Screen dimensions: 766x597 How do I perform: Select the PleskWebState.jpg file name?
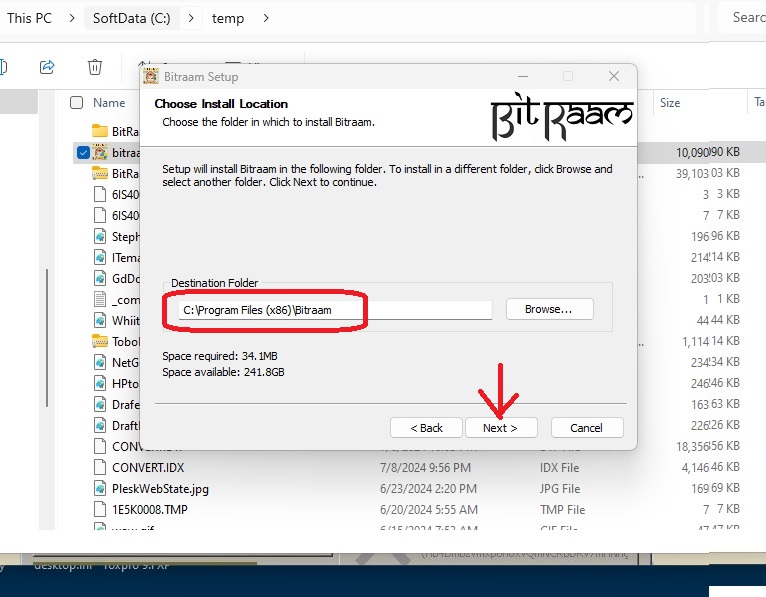pyautogui.click(x=160, y=489)
